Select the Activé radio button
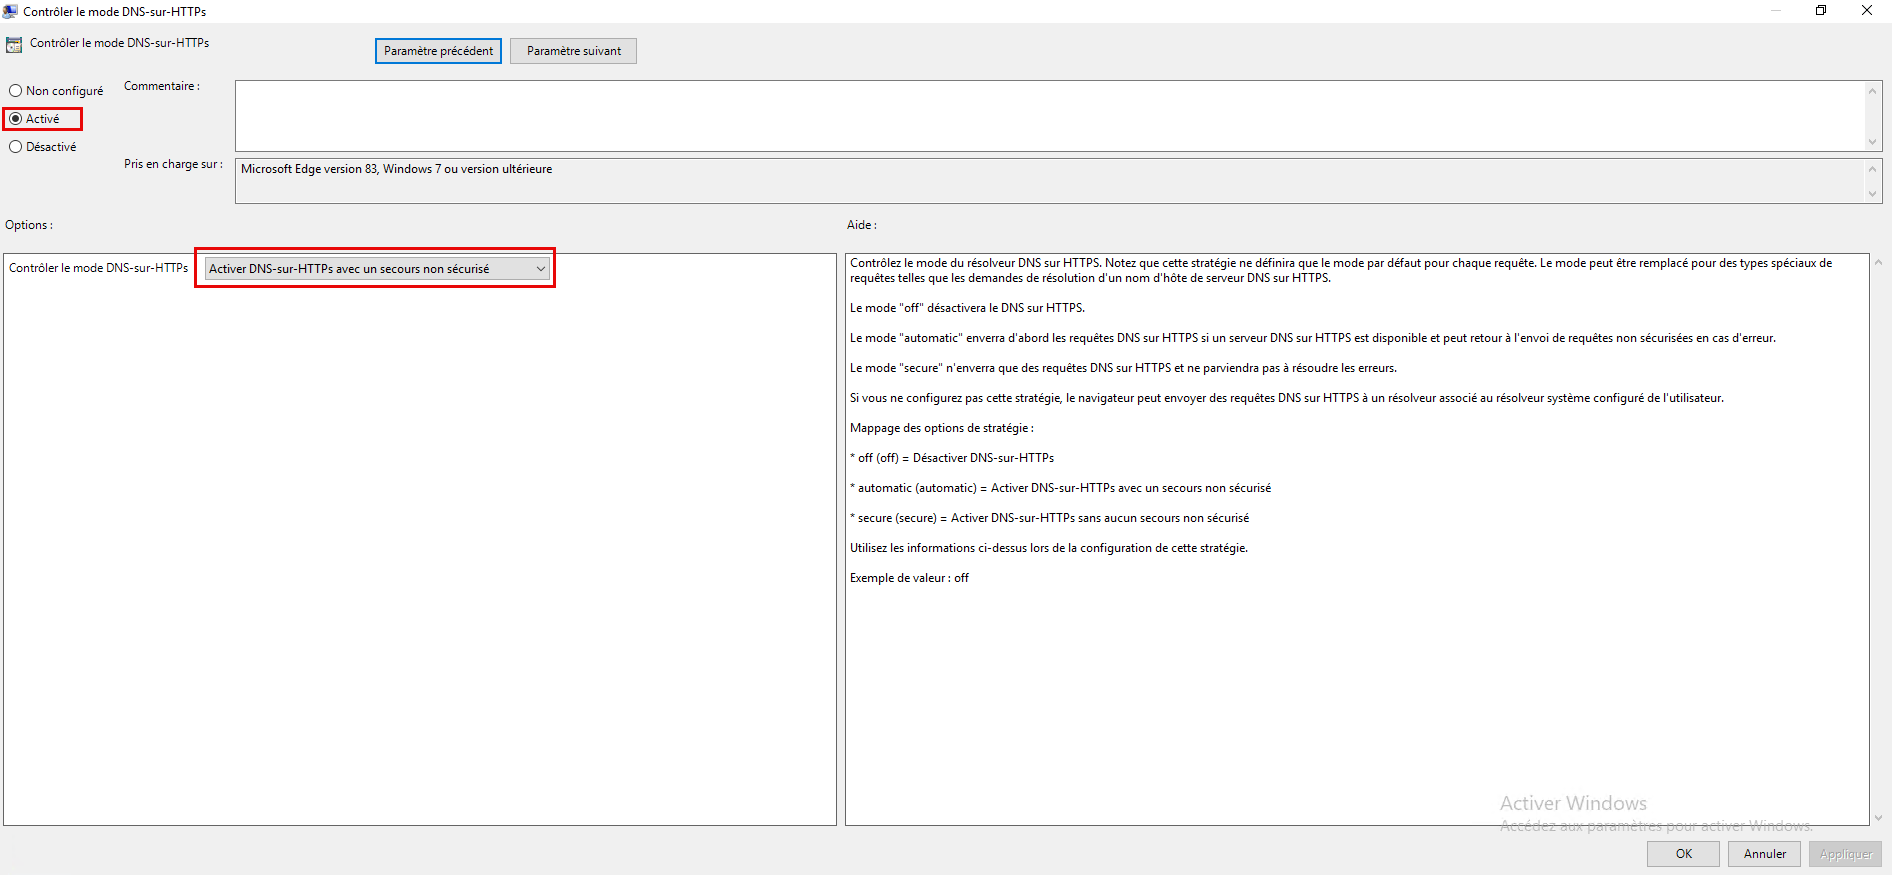The height and width of the screenshot is (875, 1892). point(35,119)
